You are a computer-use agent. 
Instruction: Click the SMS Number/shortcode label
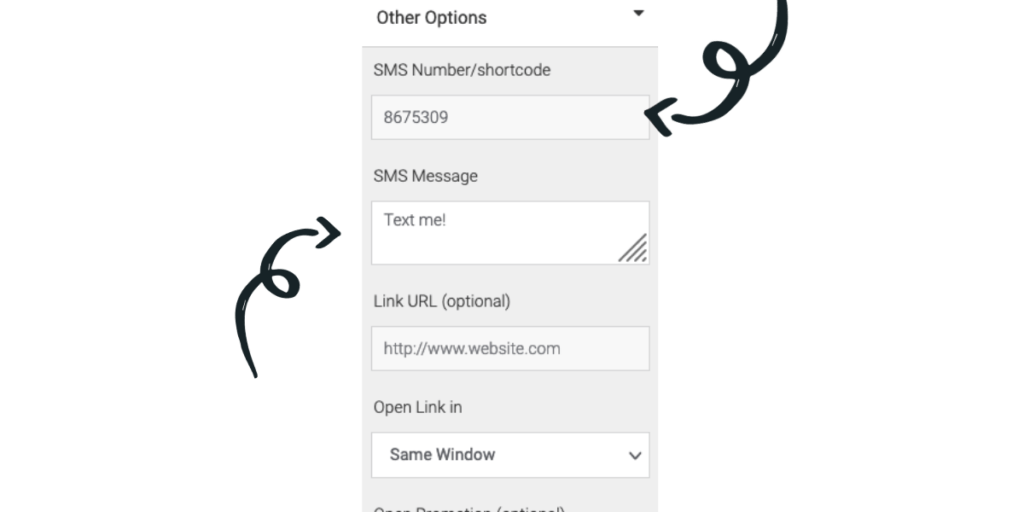462,70
